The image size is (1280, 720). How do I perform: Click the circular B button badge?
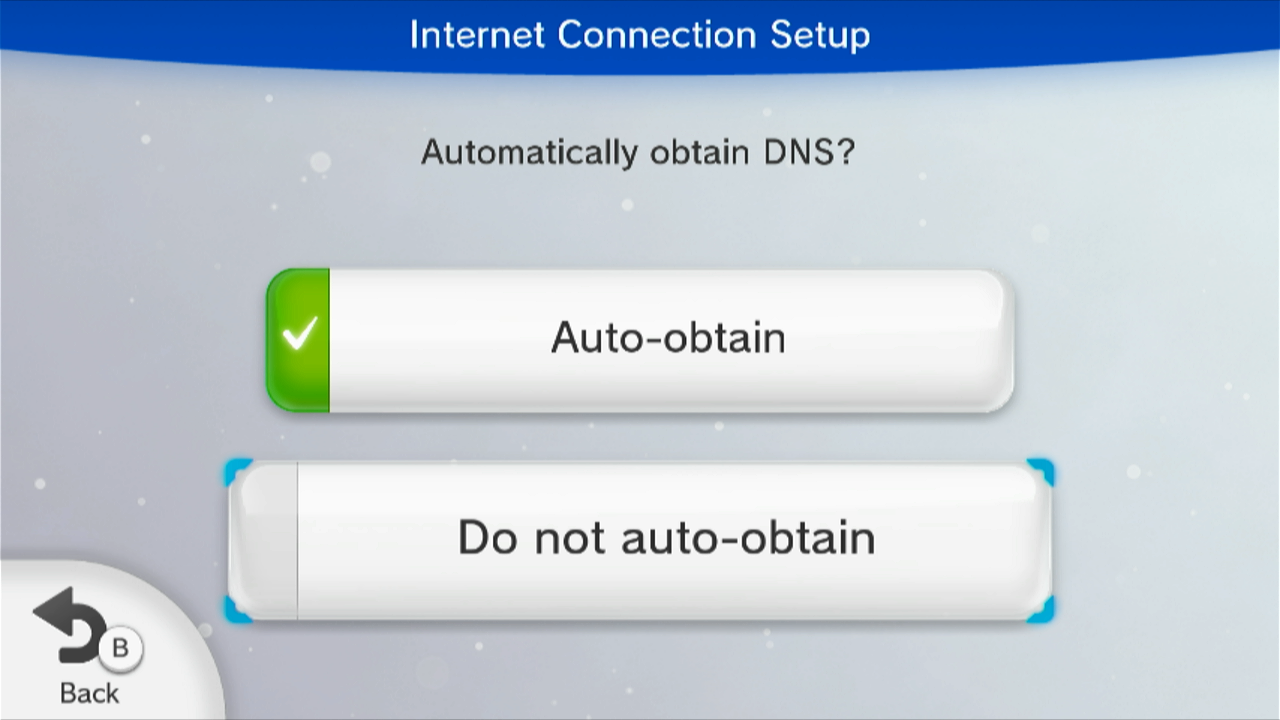pyautogui.click(x=120, y=649)
